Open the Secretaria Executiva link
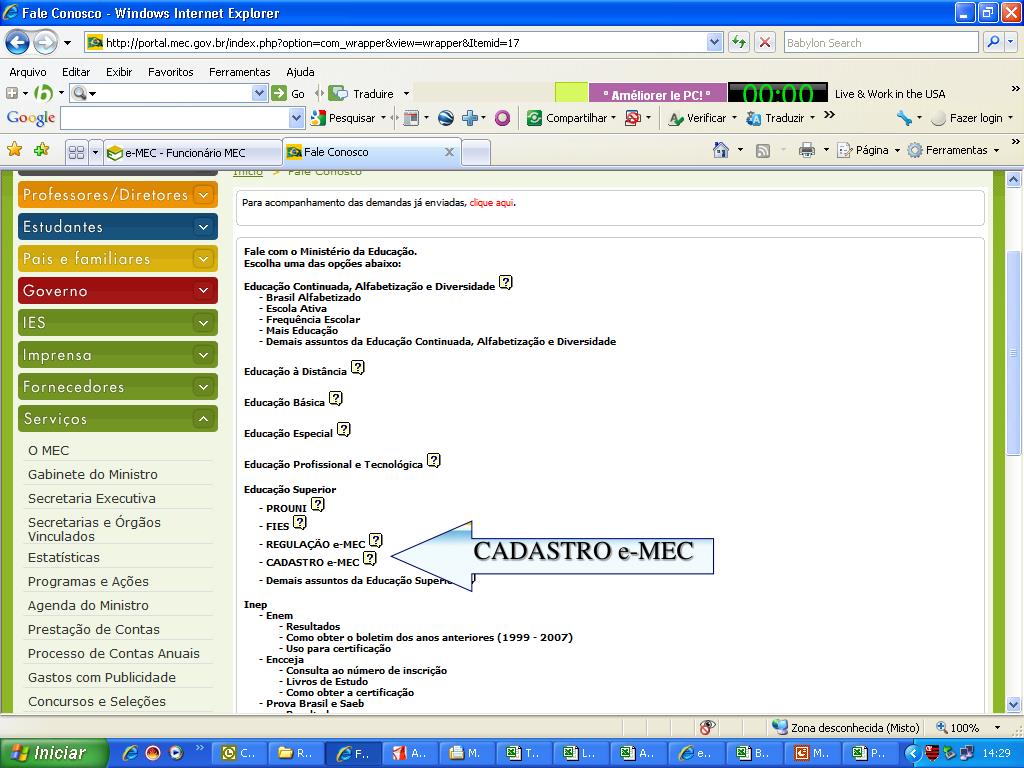The image size is (1024, 768). (91, 498)
